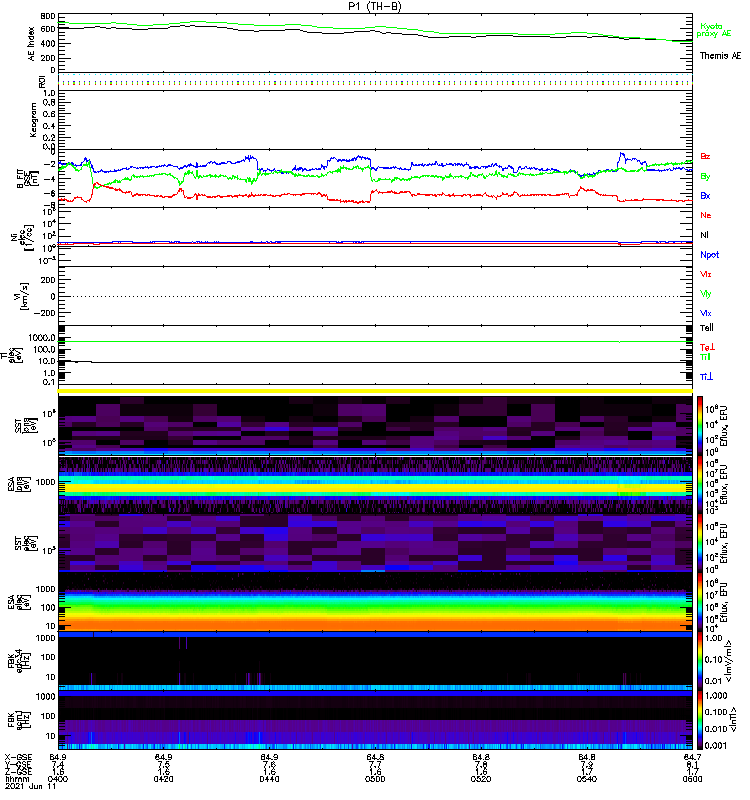Click the red Viz legend label
Image resolution: width=750 pixels, height=800 pixels.
coord(705,274)
